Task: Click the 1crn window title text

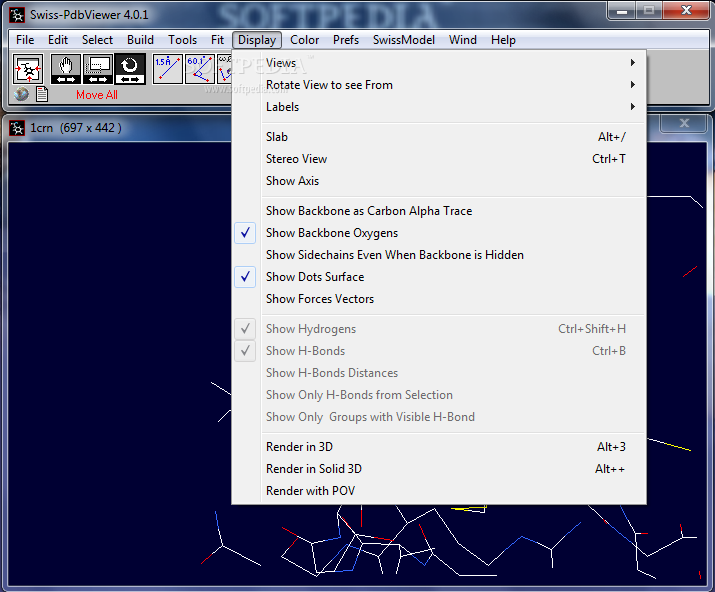Action: (x=76, y=128)
